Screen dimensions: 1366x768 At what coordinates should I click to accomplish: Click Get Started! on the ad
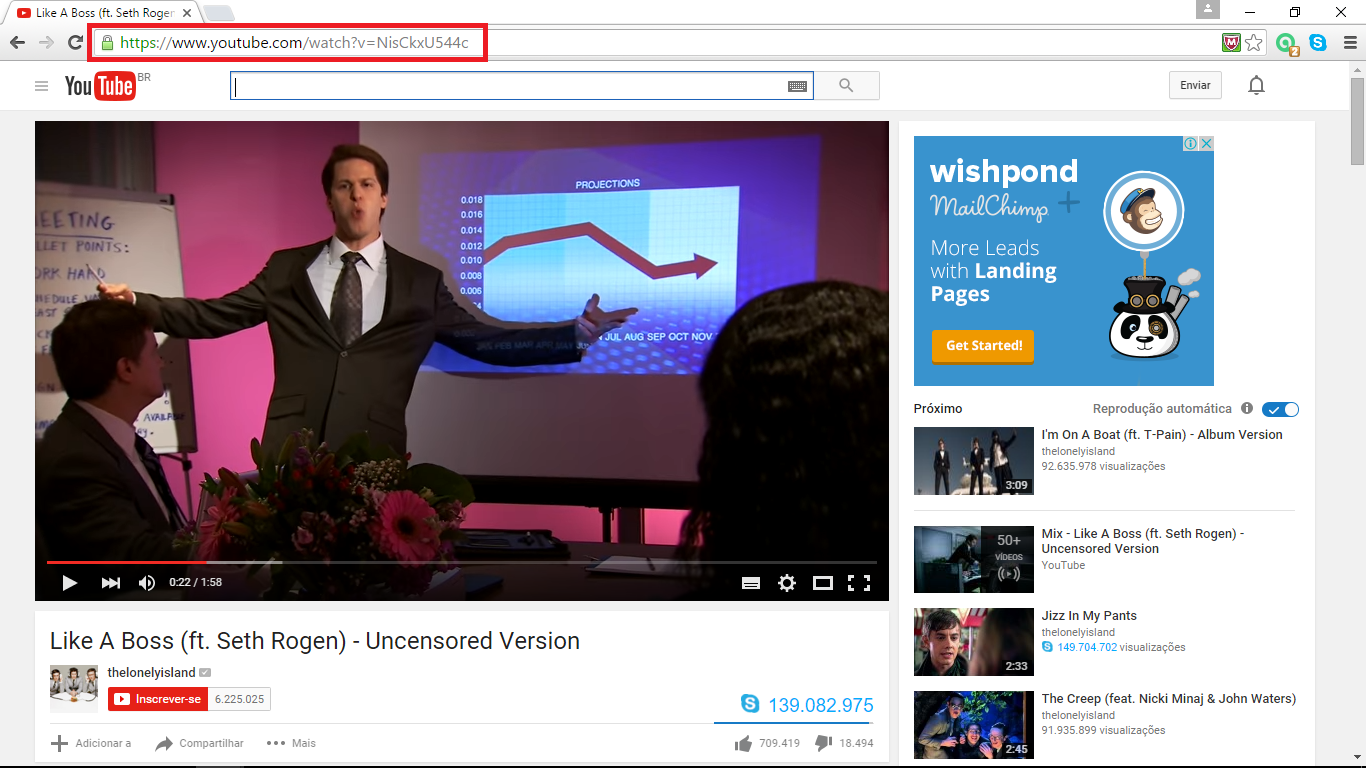984,345
